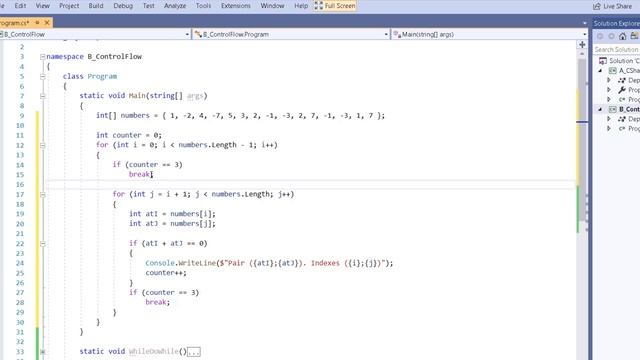Click the 'counter++;' statement on line 25
Screen dimensions: 640x360
coord(166,273)
